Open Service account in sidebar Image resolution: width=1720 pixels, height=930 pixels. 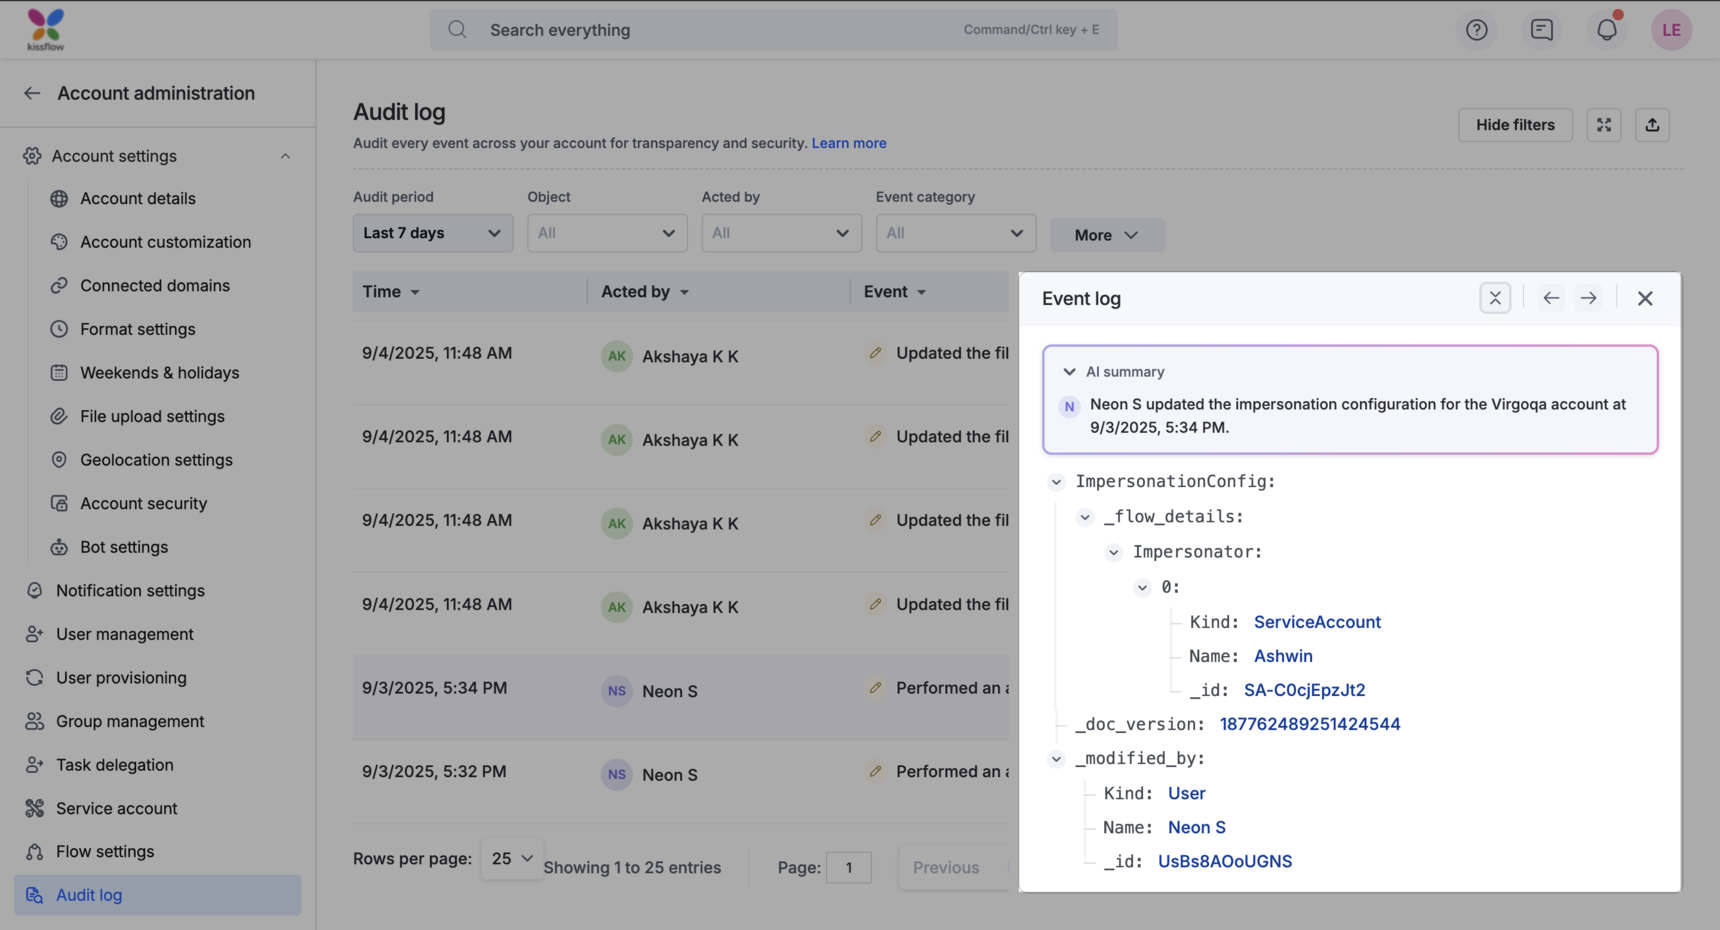click(116, 808)
